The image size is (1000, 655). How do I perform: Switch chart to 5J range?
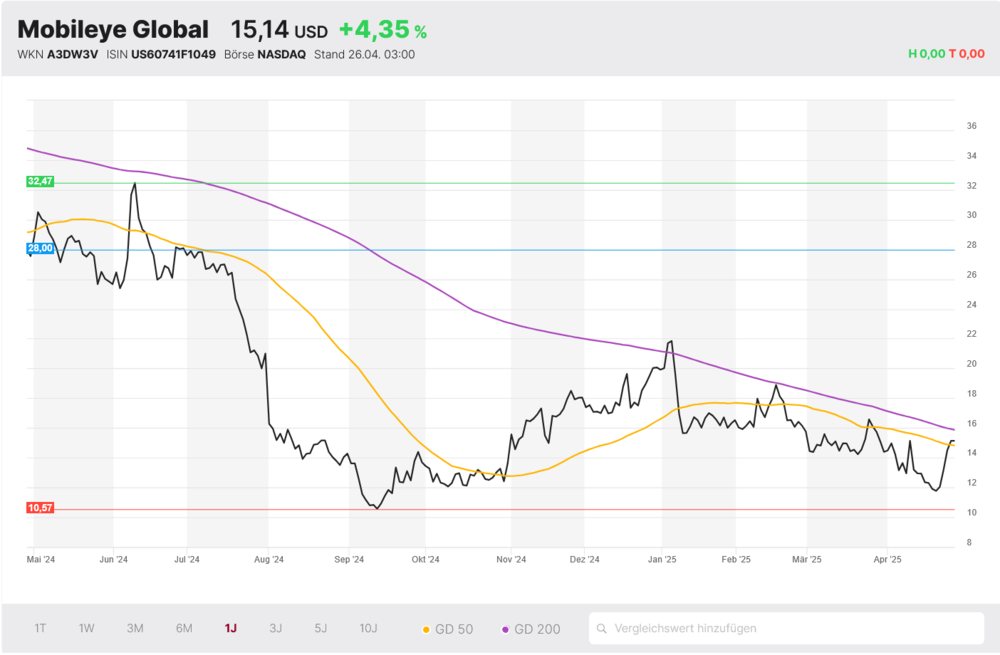coord(321,628)
